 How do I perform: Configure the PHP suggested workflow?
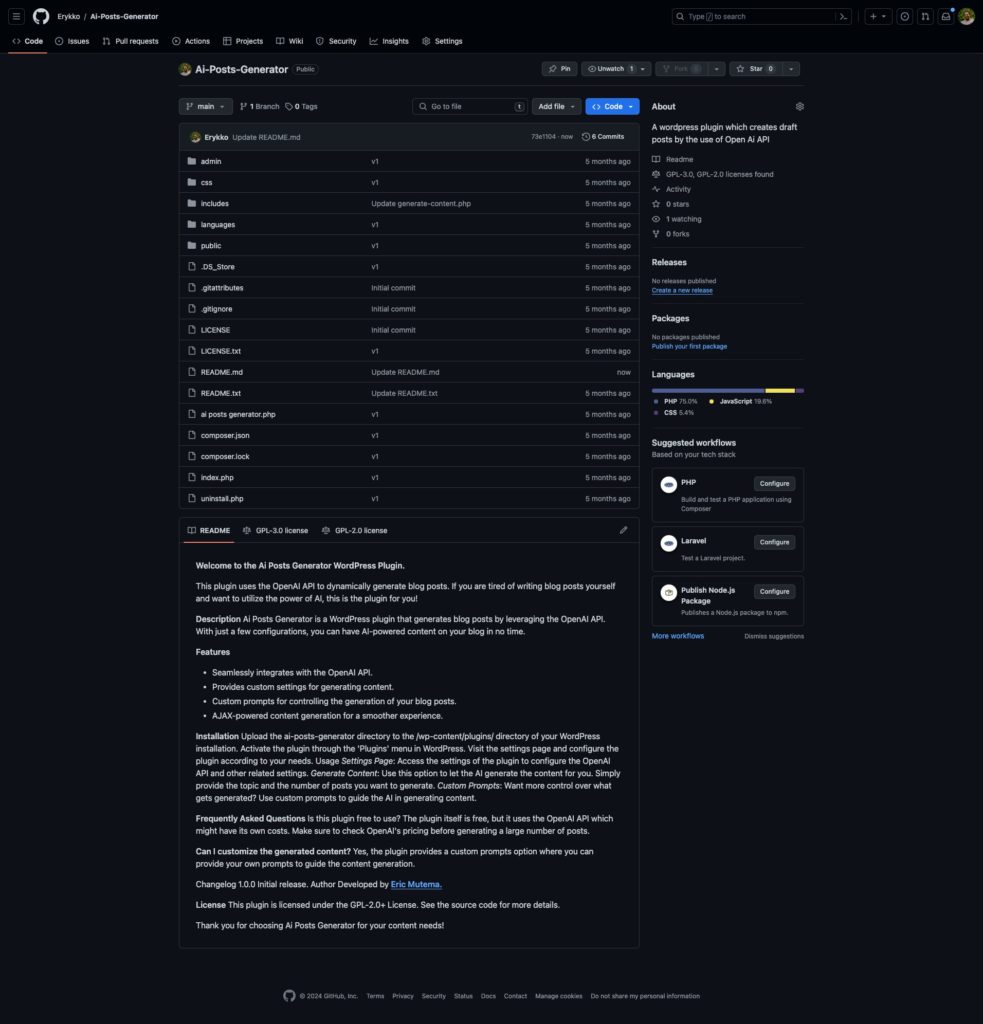click(775, 484)
